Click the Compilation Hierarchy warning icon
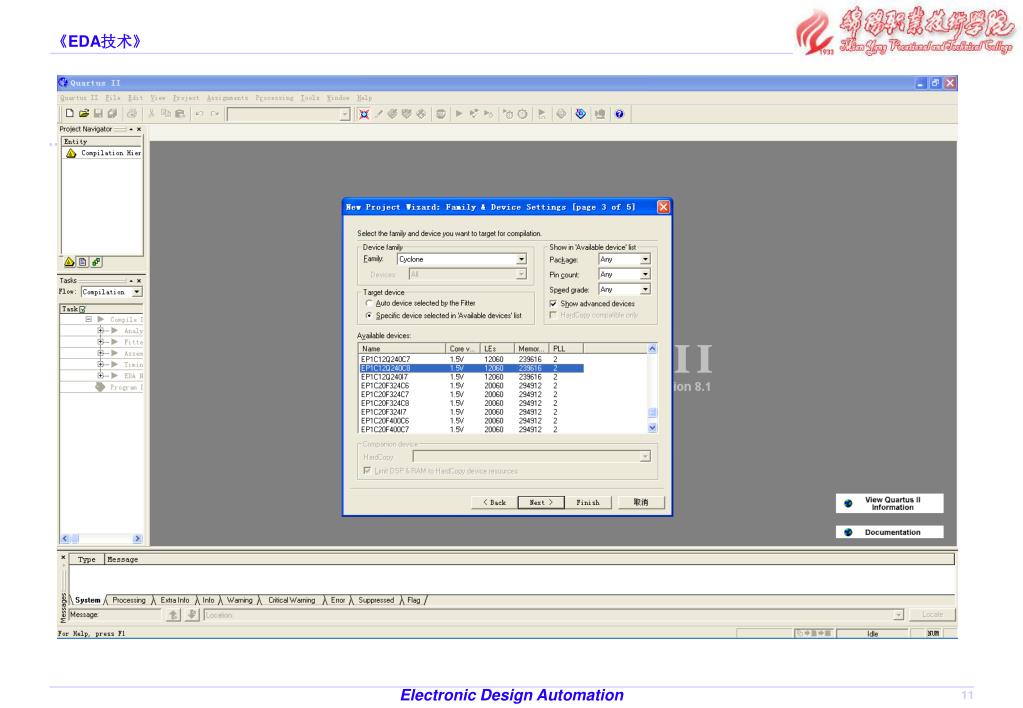 click(71, 153)
